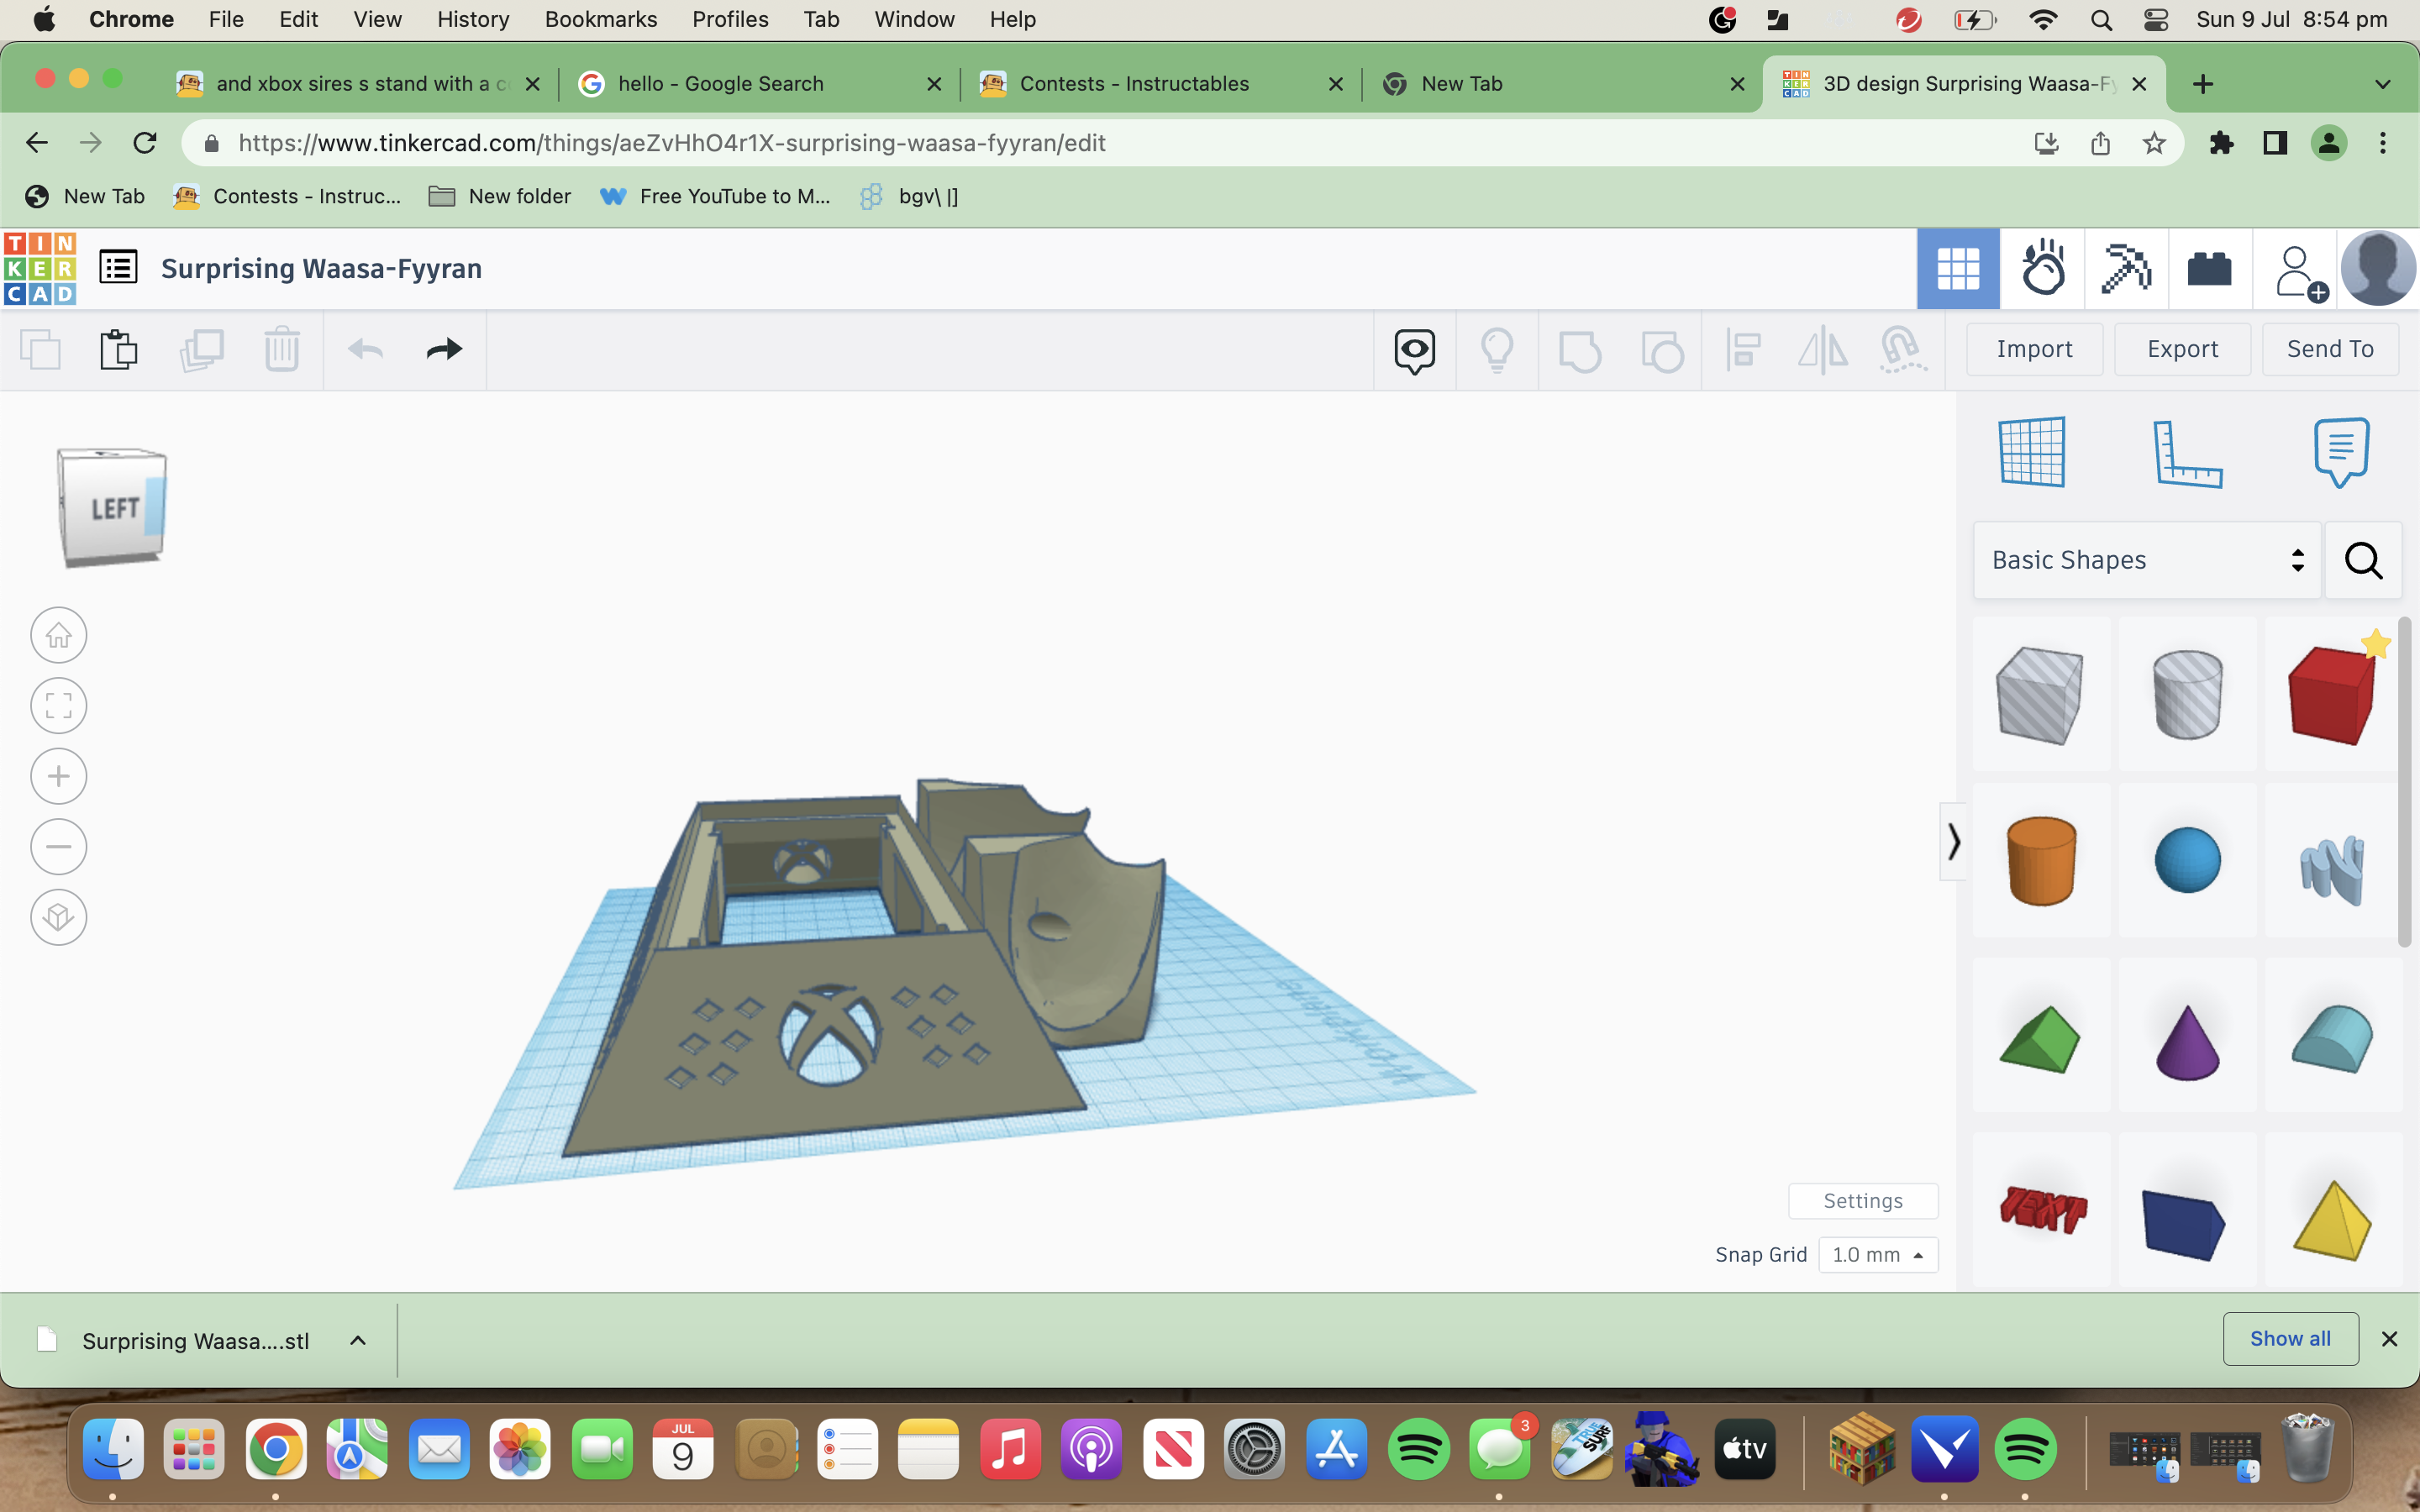Open the Profiles menu
2420x1512 pixels.
730,19
